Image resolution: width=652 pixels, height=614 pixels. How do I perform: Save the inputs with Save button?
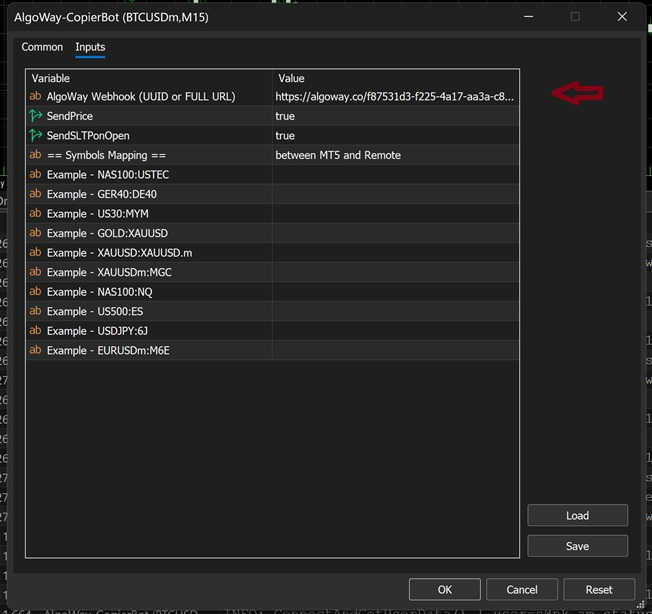tap(577, 546)
